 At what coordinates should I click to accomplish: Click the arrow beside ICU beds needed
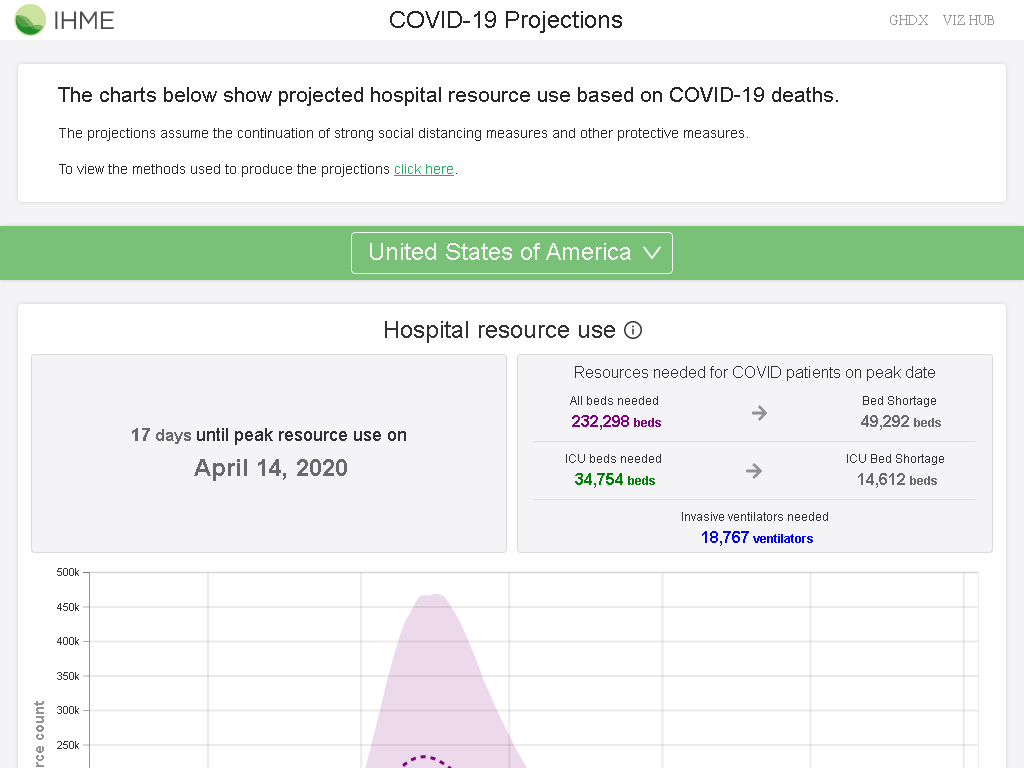click(x=754, y=471)
